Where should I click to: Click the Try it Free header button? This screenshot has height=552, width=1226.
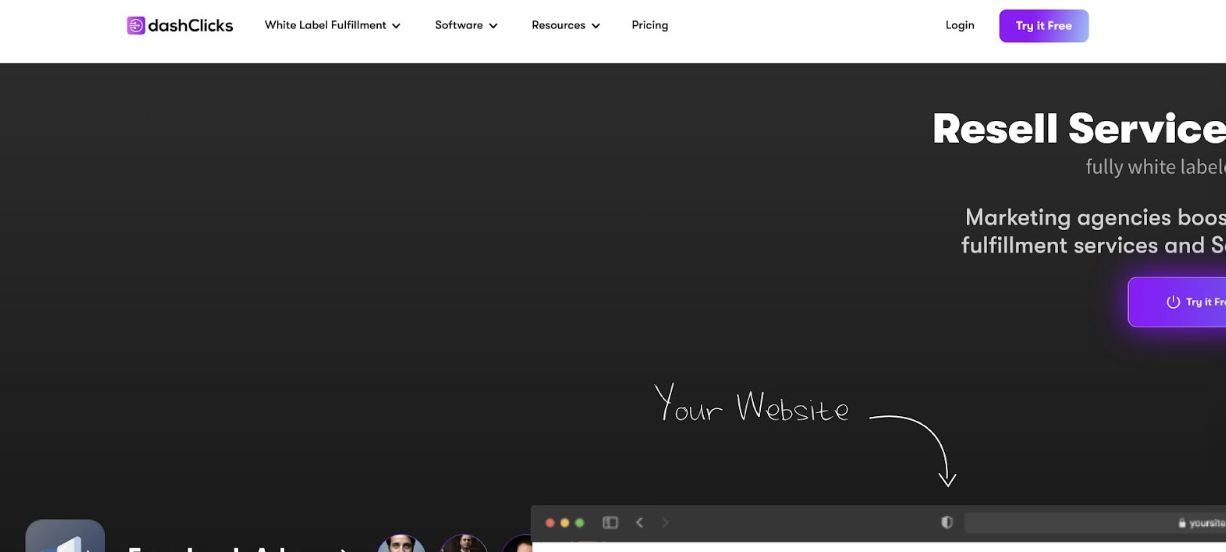1044,26
